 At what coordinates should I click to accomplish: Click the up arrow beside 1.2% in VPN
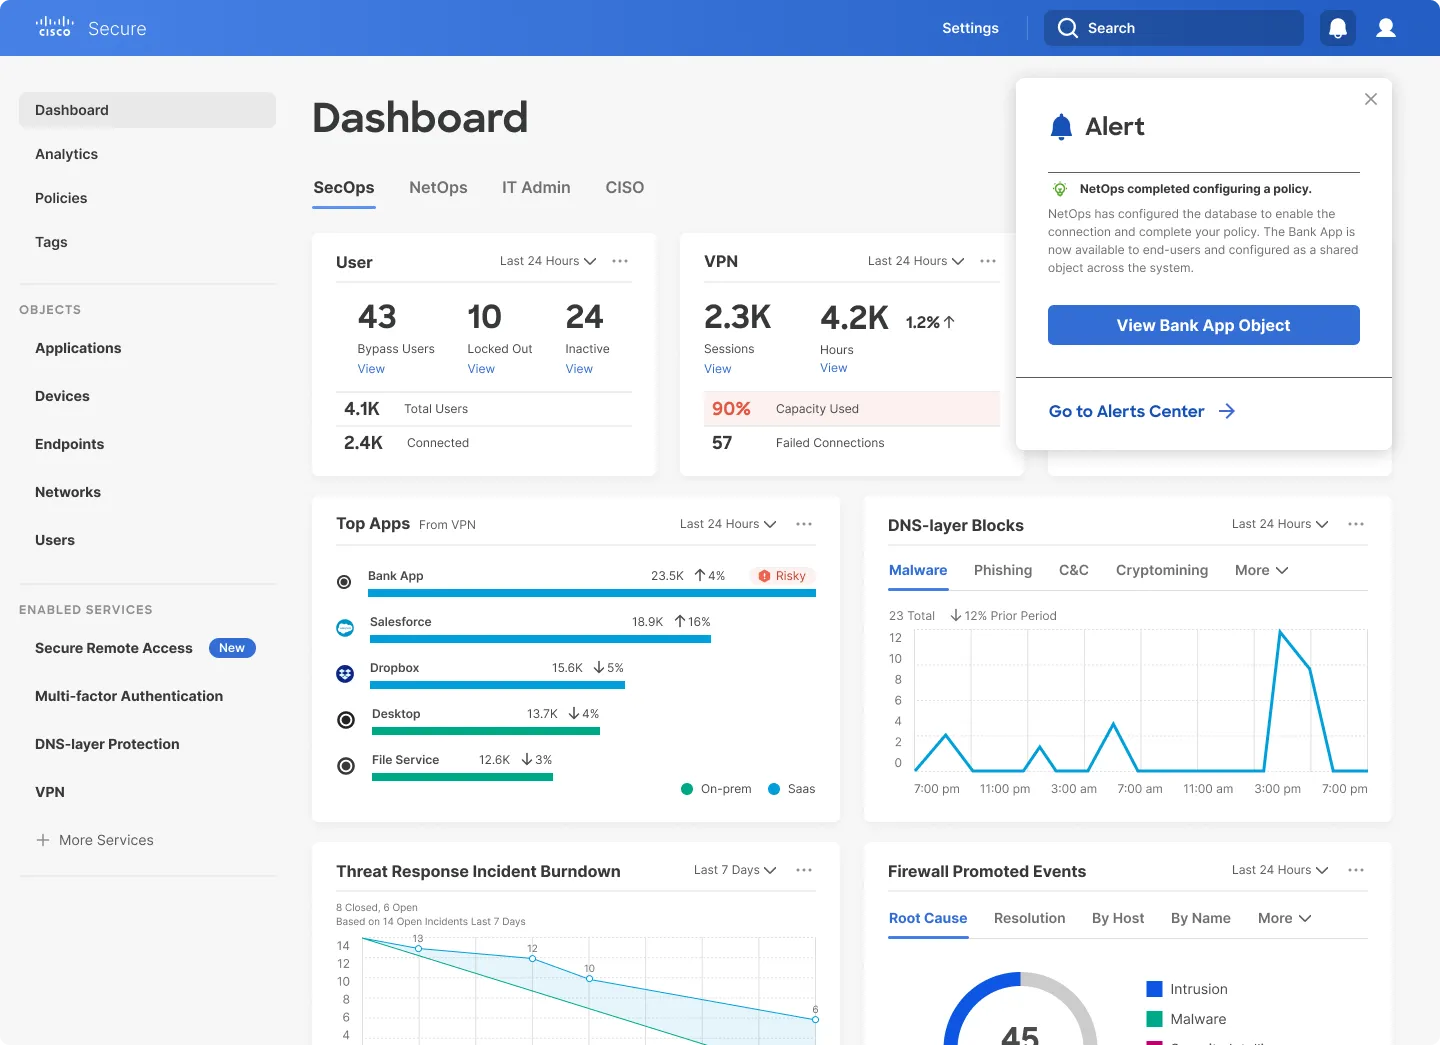pos(949,322)
